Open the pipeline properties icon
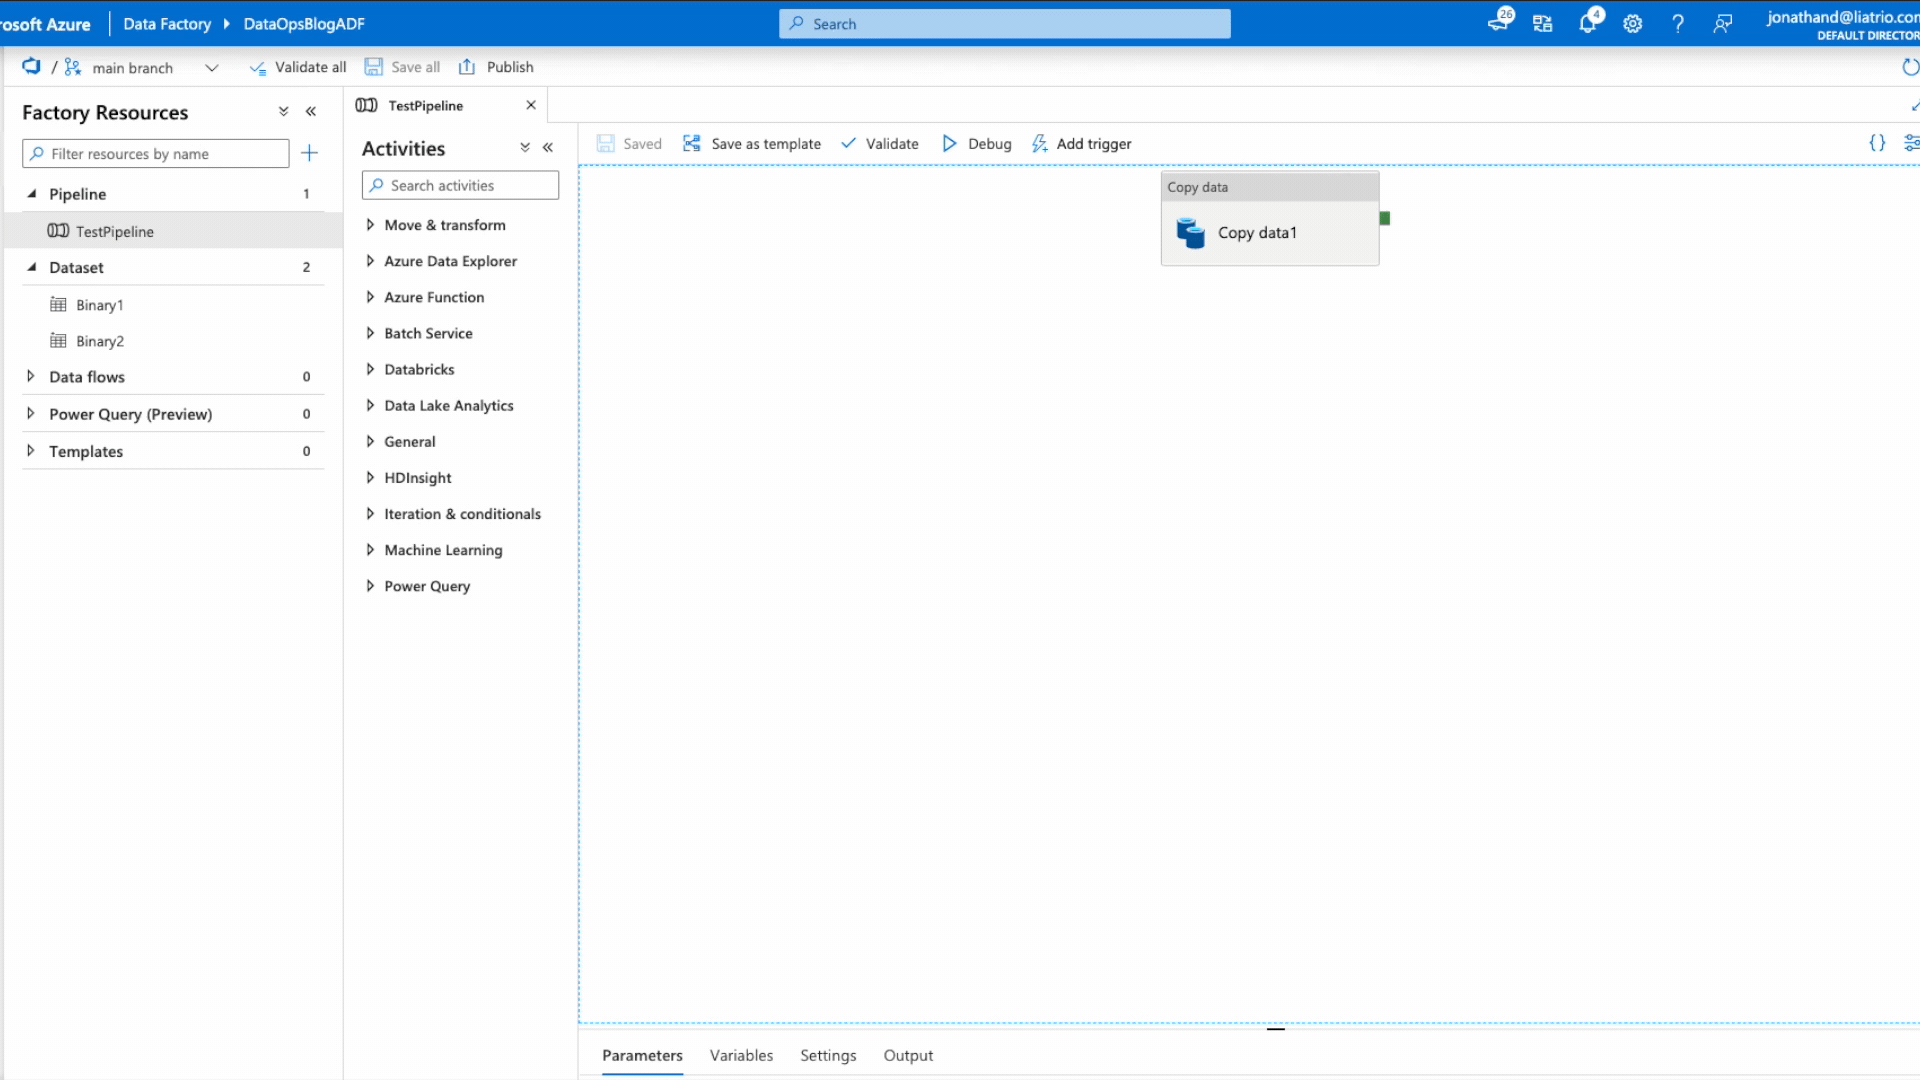Viewport: 1920px width, 1080px height. (x=1911, y=143)
